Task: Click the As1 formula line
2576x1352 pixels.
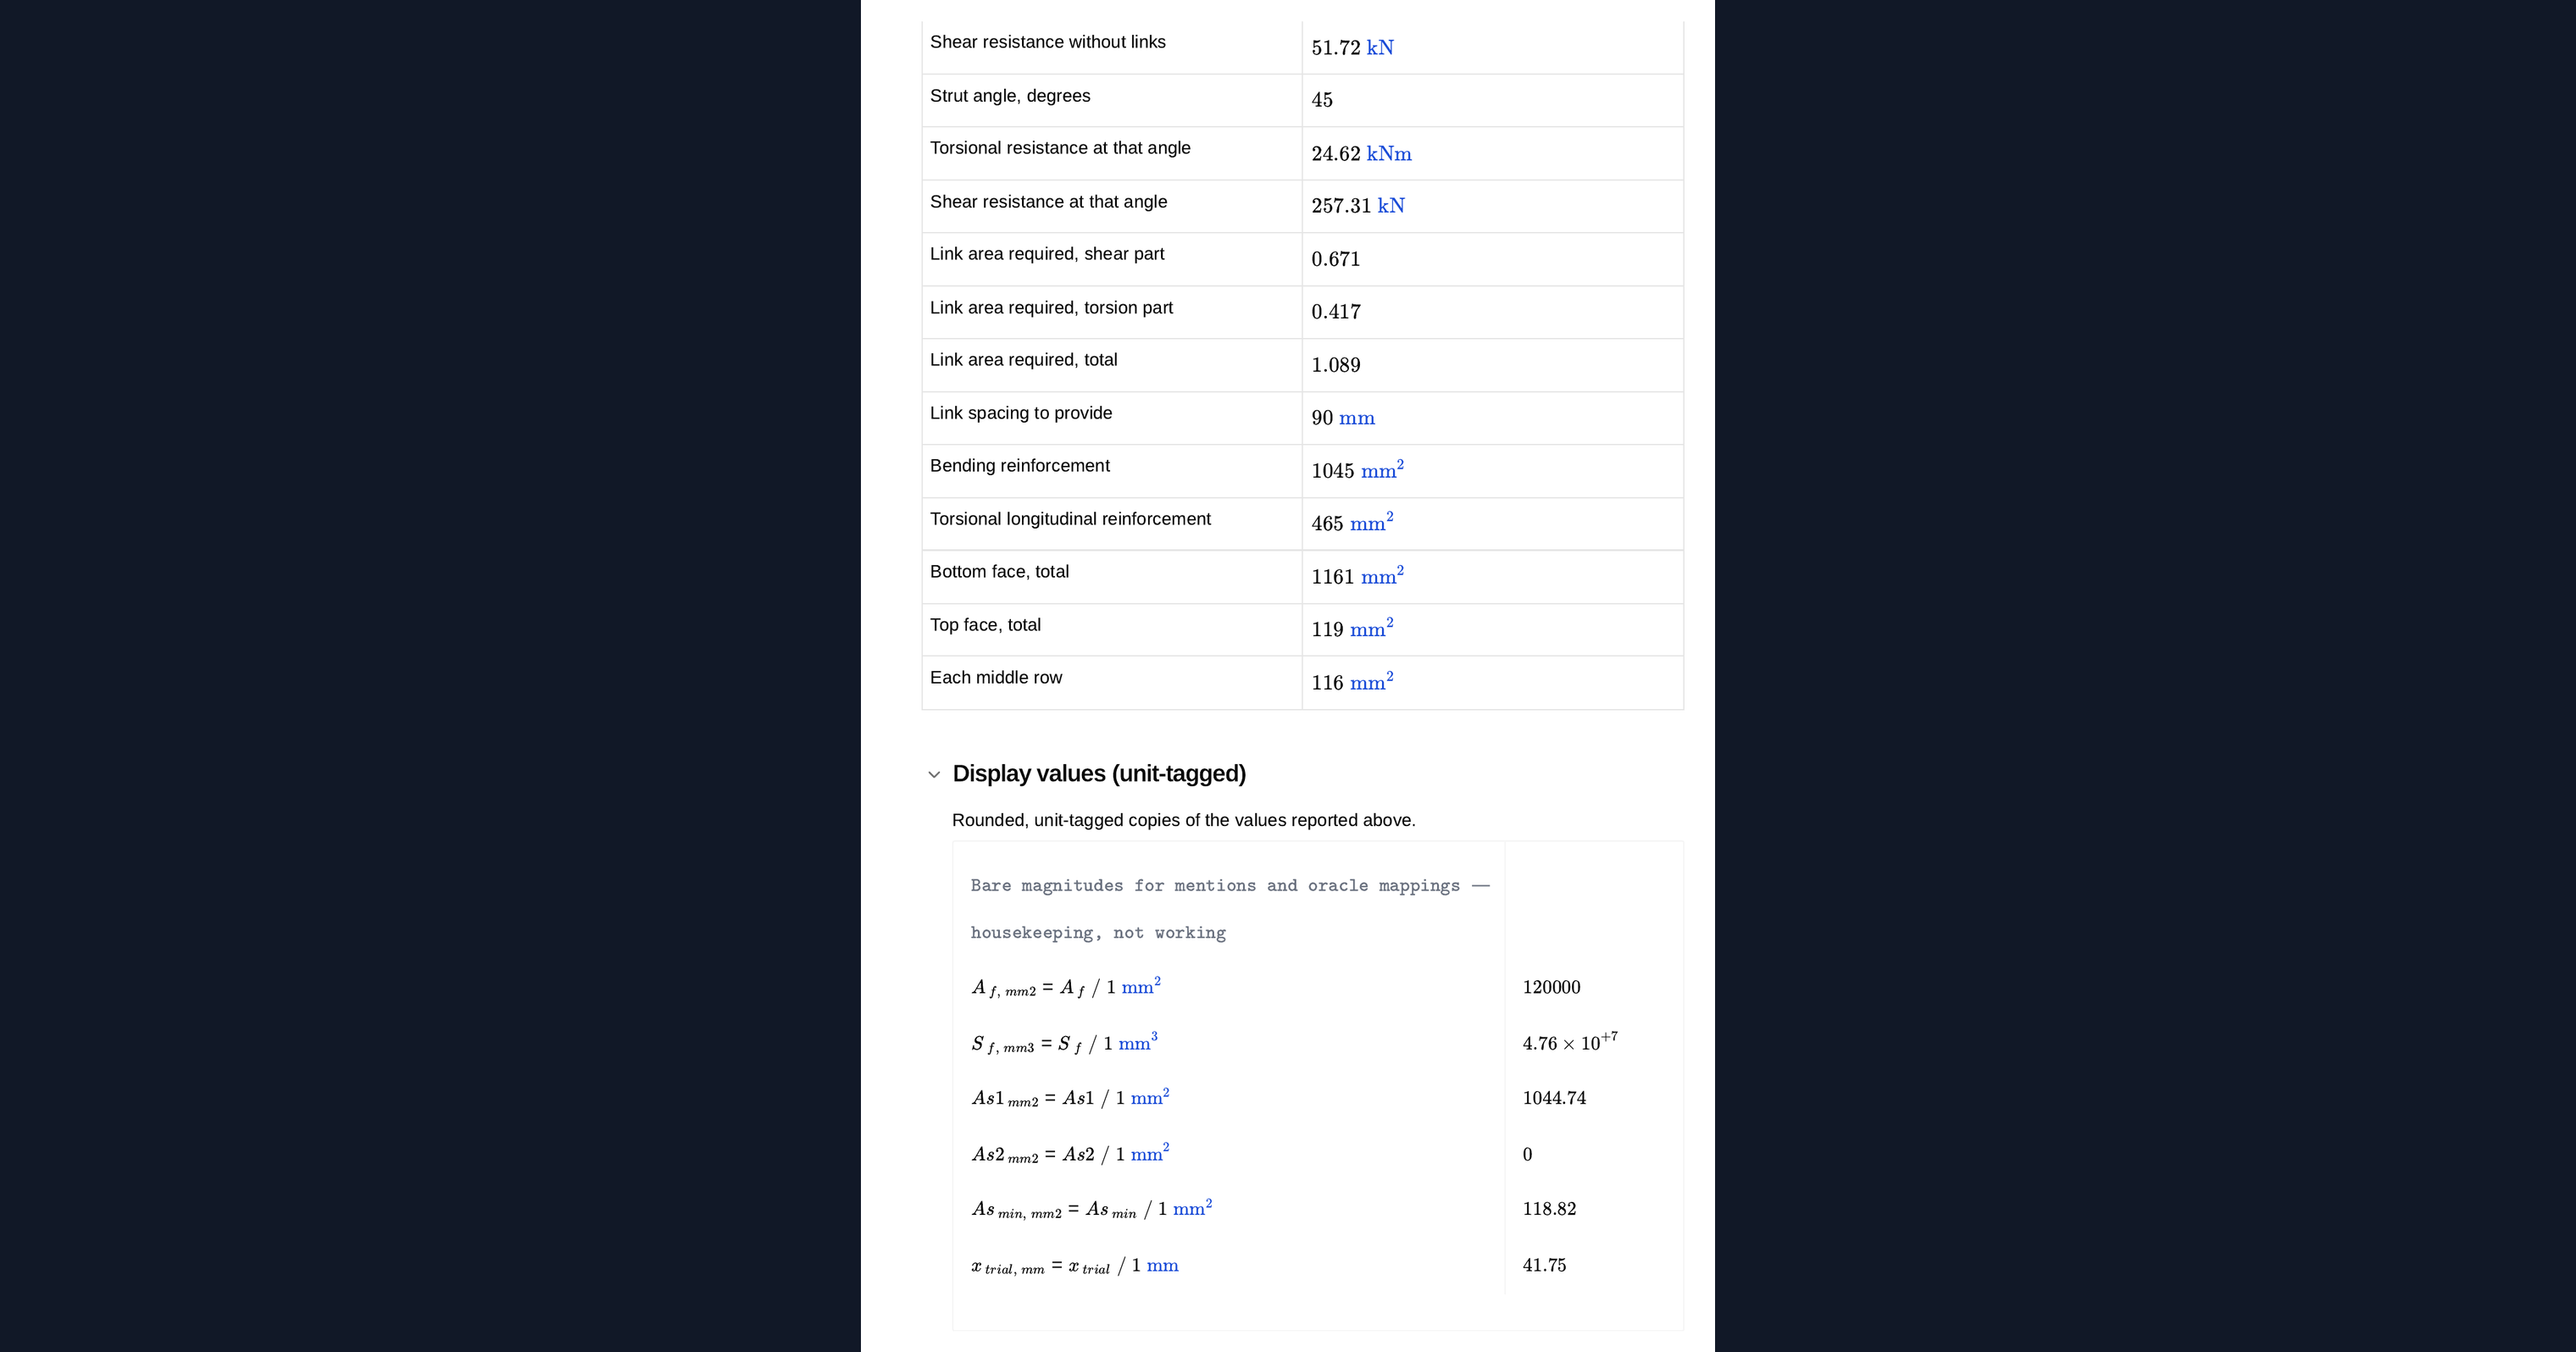Action: pos(1070,1098)
